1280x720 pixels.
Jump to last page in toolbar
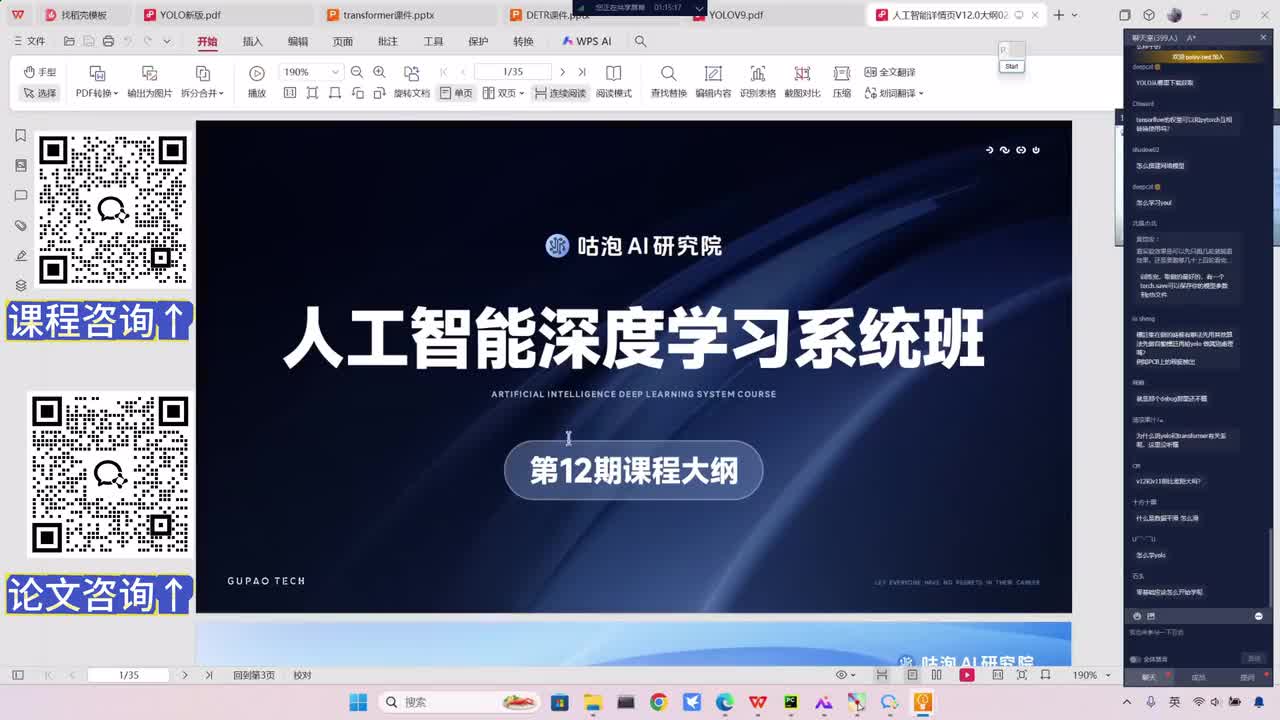click(581, 72)
